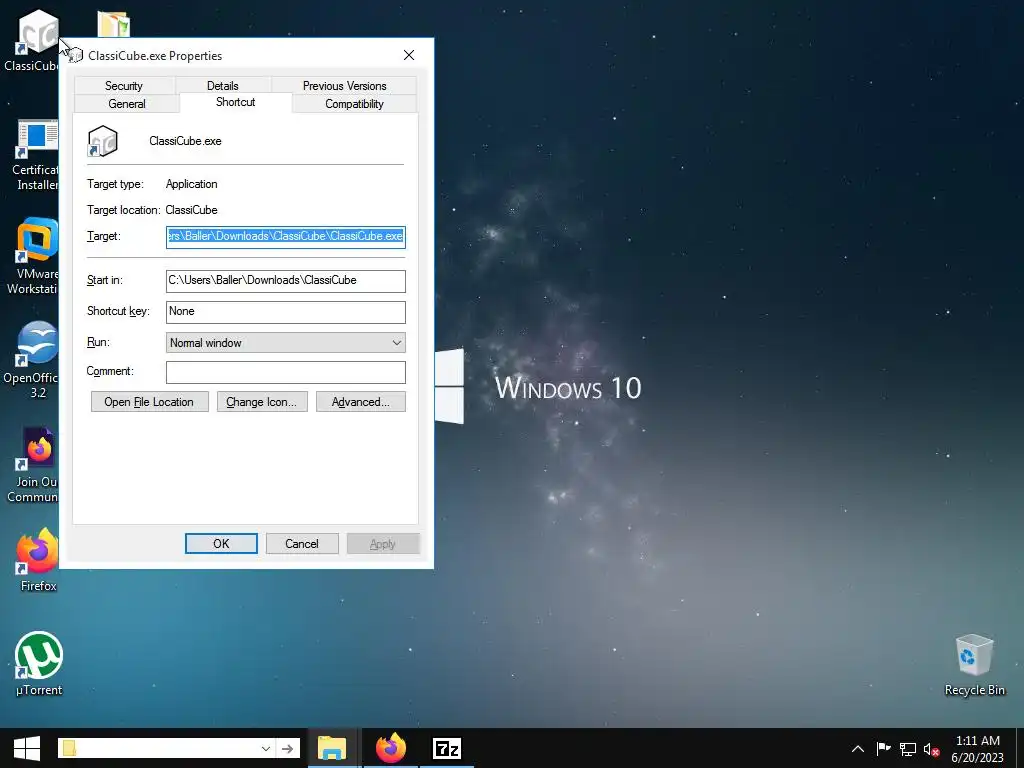Open 7-Zip from the taskbar
This screenshot has width=1024, height=768.
447,748
